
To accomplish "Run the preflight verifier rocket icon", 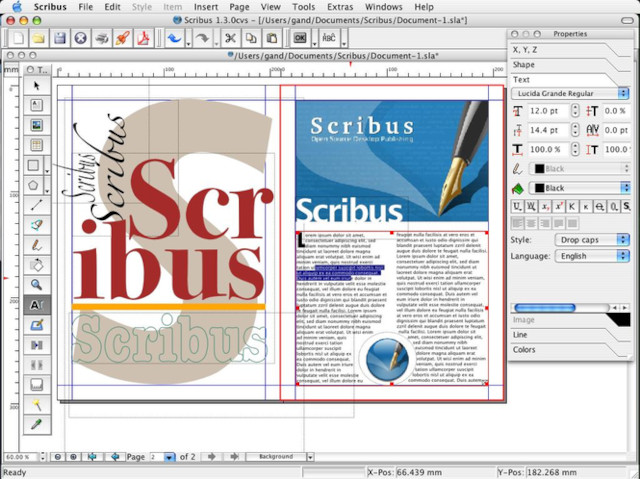I will (x=122, y=38).
